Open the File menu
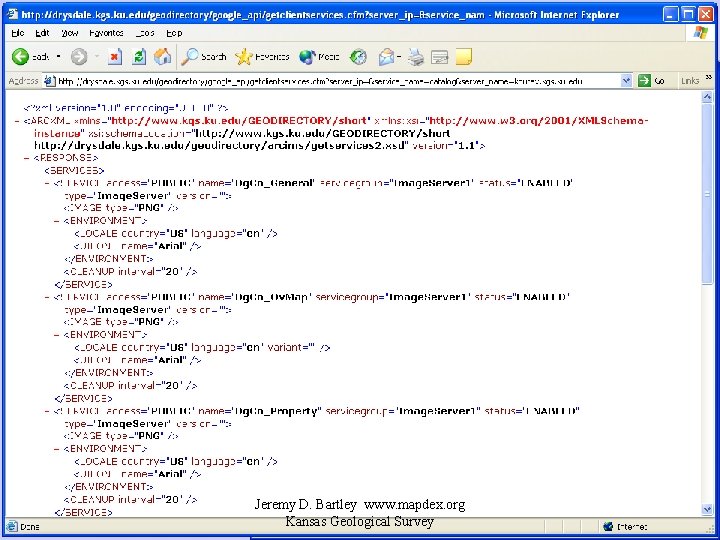This screenshot has width=720, height=540. coord(18,33)
